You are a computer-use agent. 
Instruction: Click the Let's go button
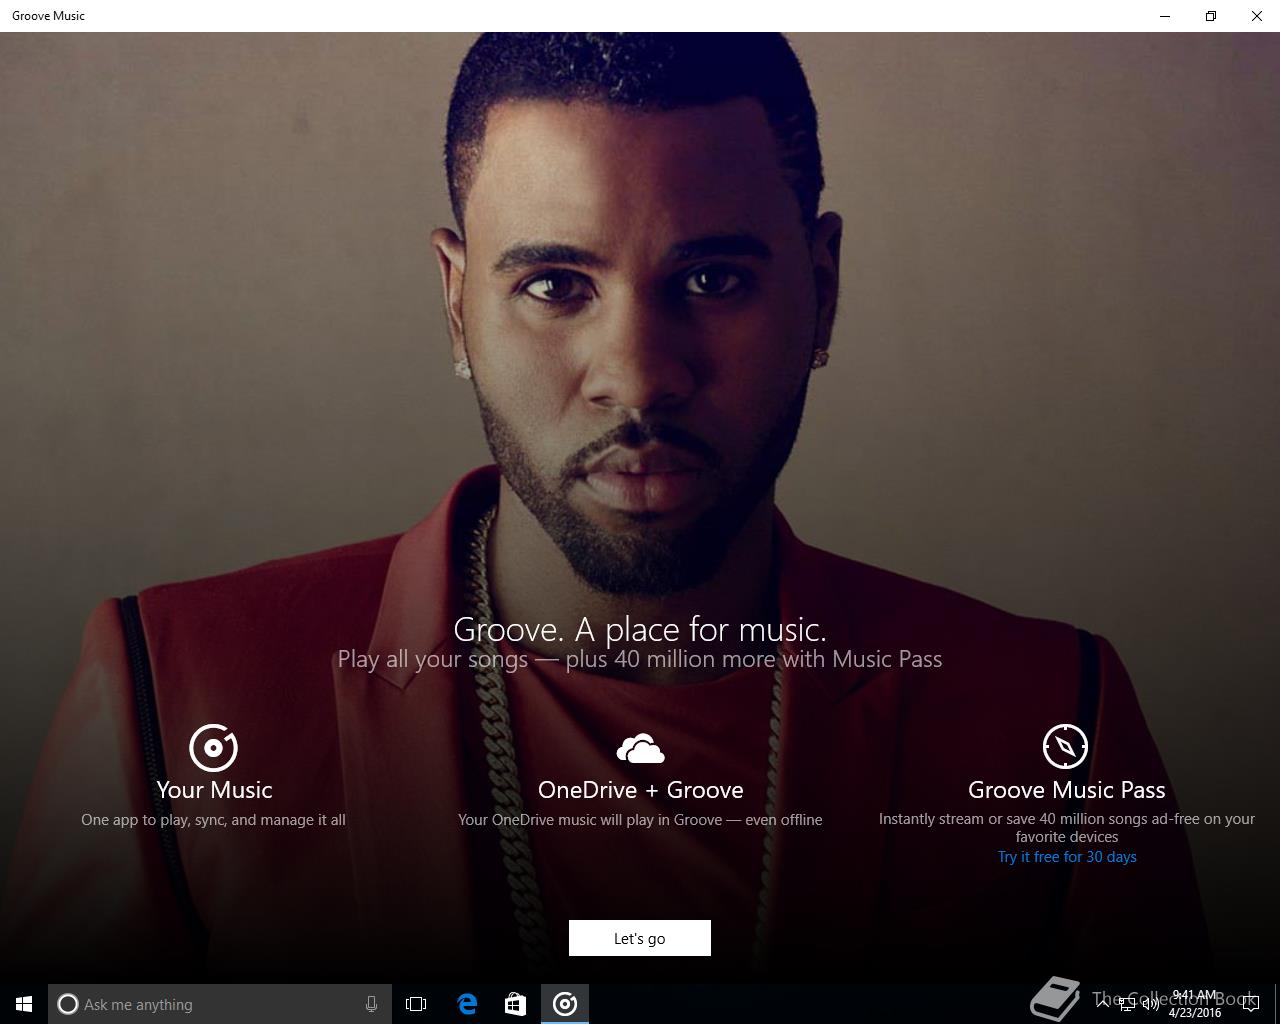[x=640, y=938]
